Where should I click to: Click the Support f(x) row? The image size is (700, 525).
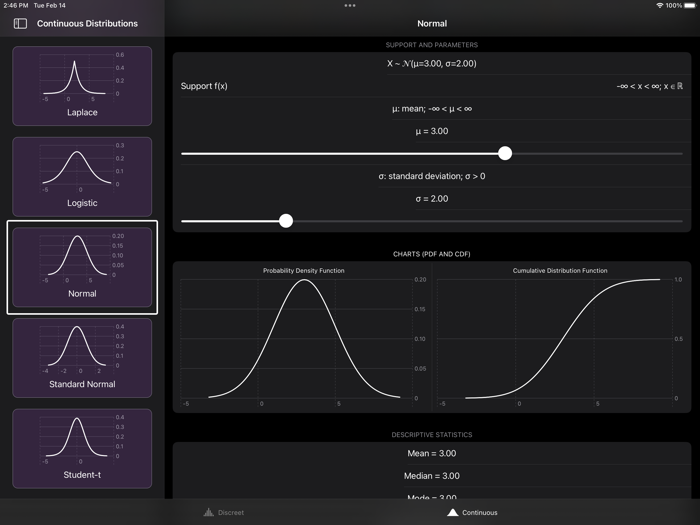click(432, 86)
